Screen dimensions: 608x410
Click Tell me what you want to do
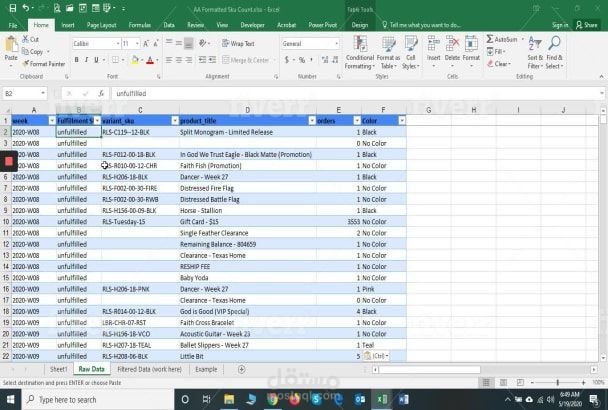421,25
